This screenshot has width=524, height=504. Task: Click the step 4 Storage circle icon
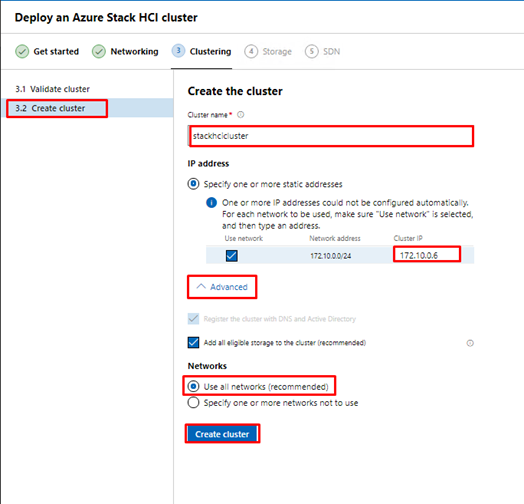click(x=251, y=51)
